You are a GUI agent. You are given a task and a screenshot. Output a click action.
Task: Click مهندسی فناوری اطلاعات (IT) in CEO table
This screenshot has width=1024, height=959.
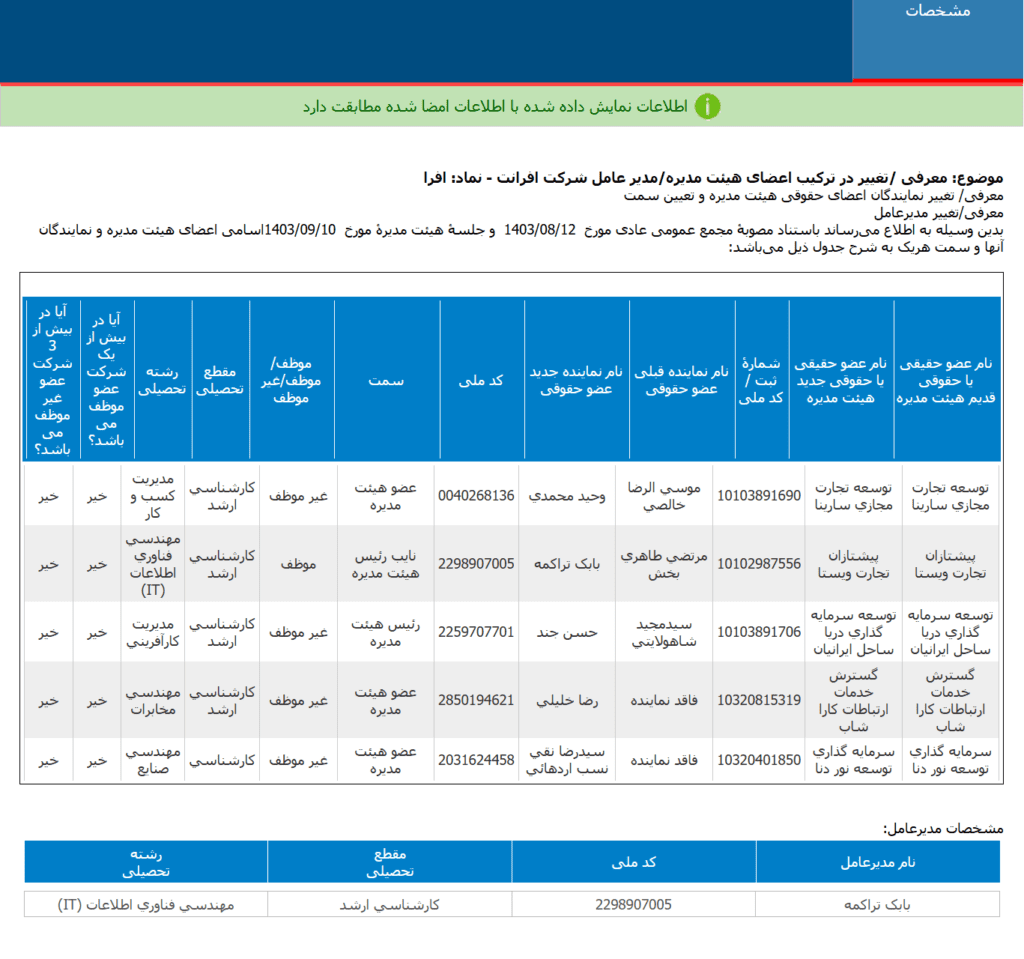pos(147,904)
